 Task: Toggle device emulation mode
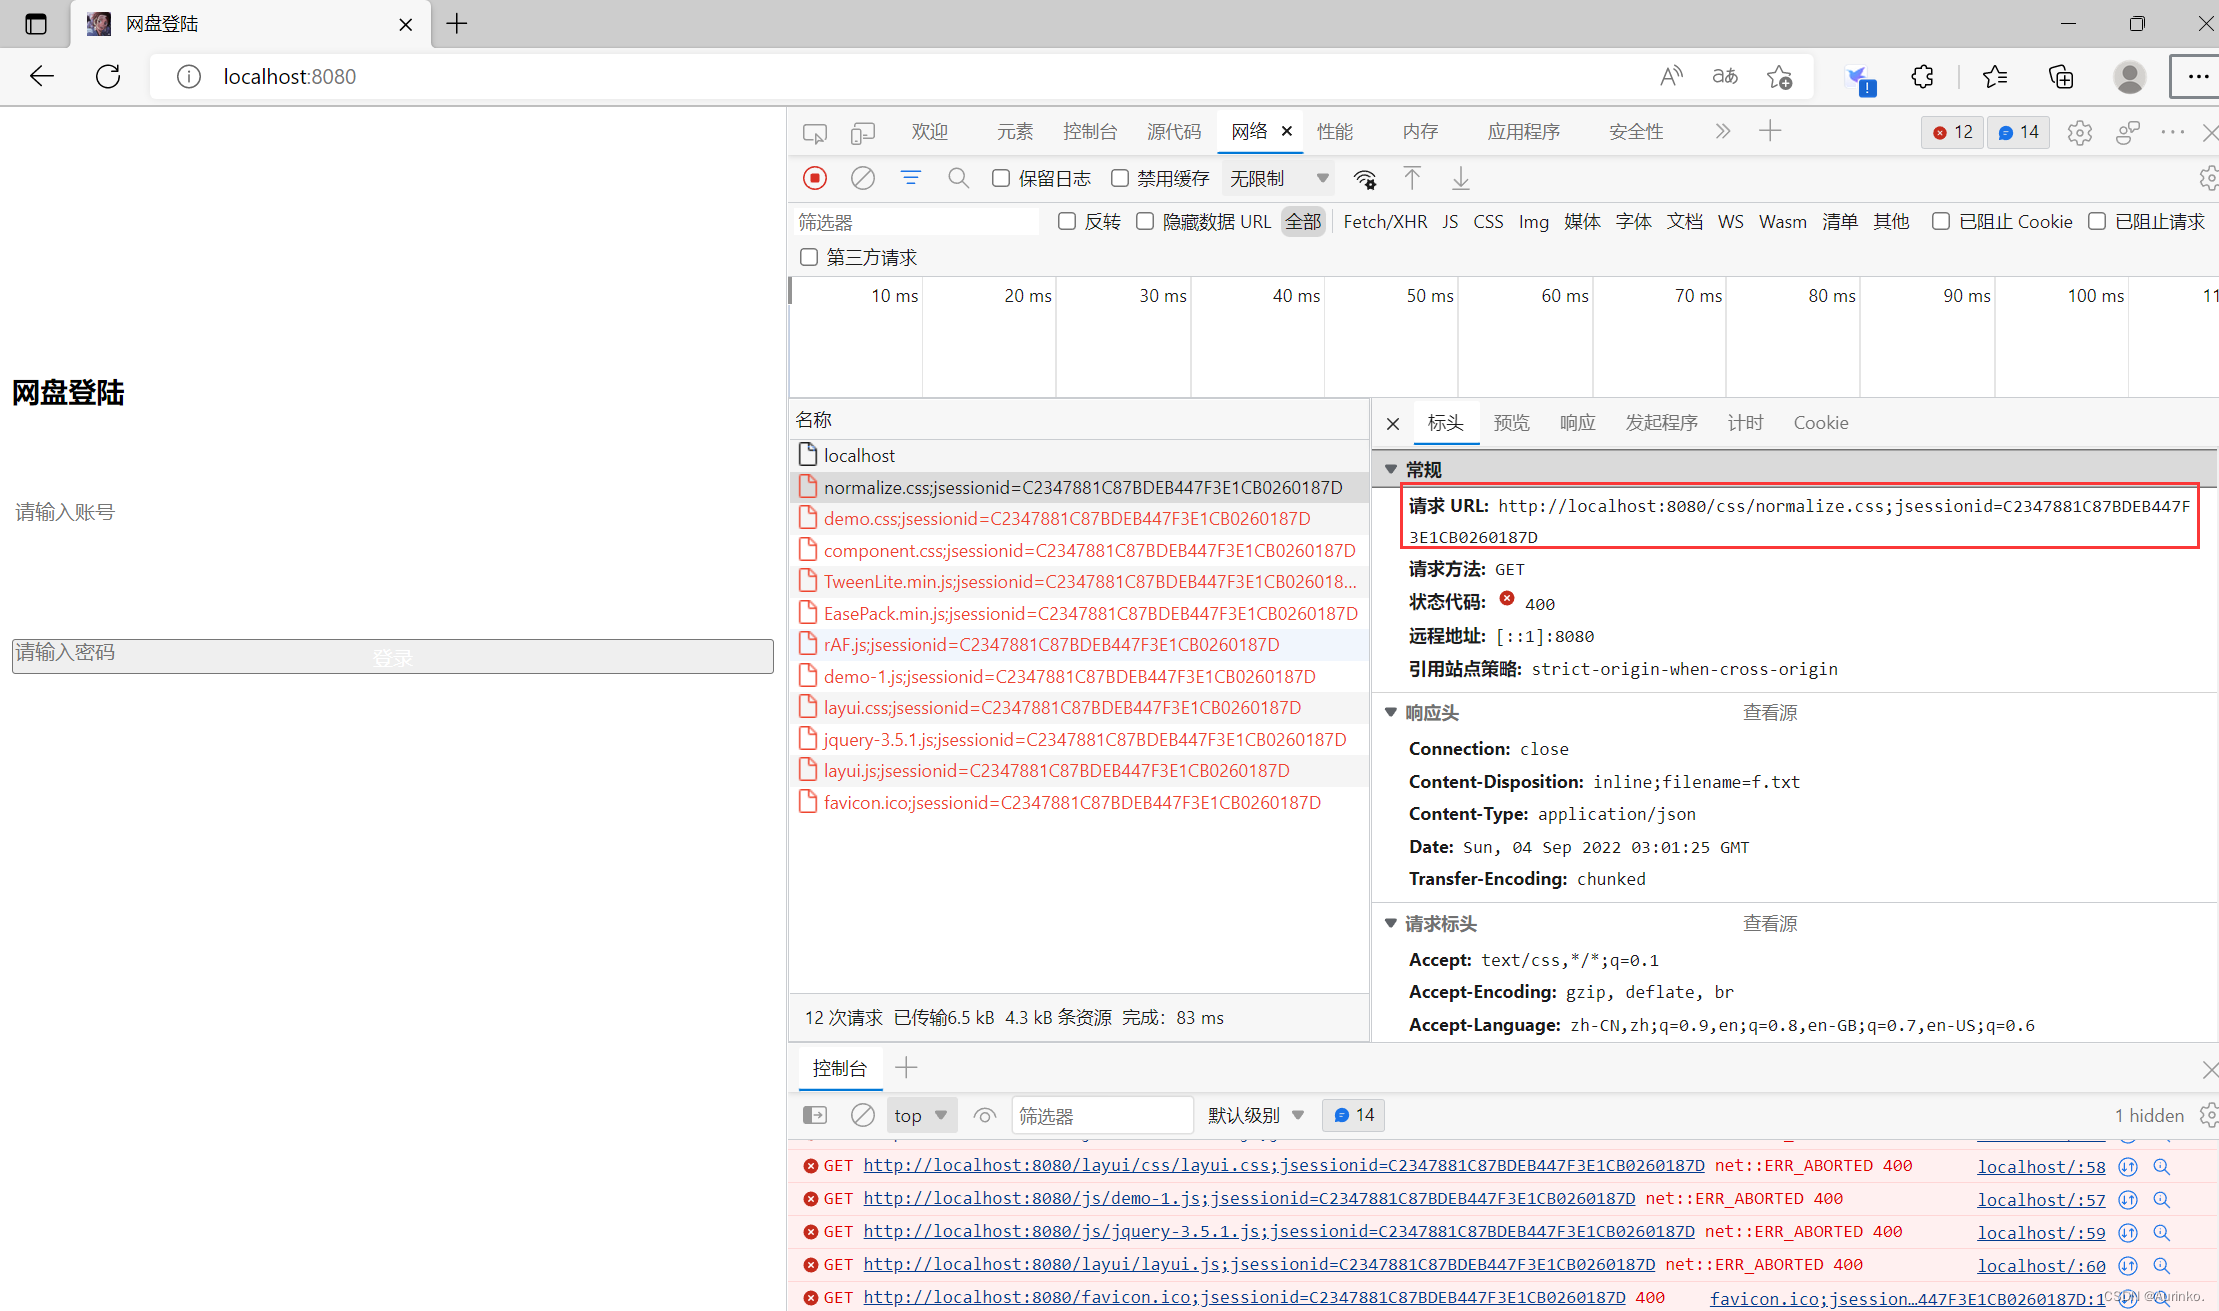862,132
